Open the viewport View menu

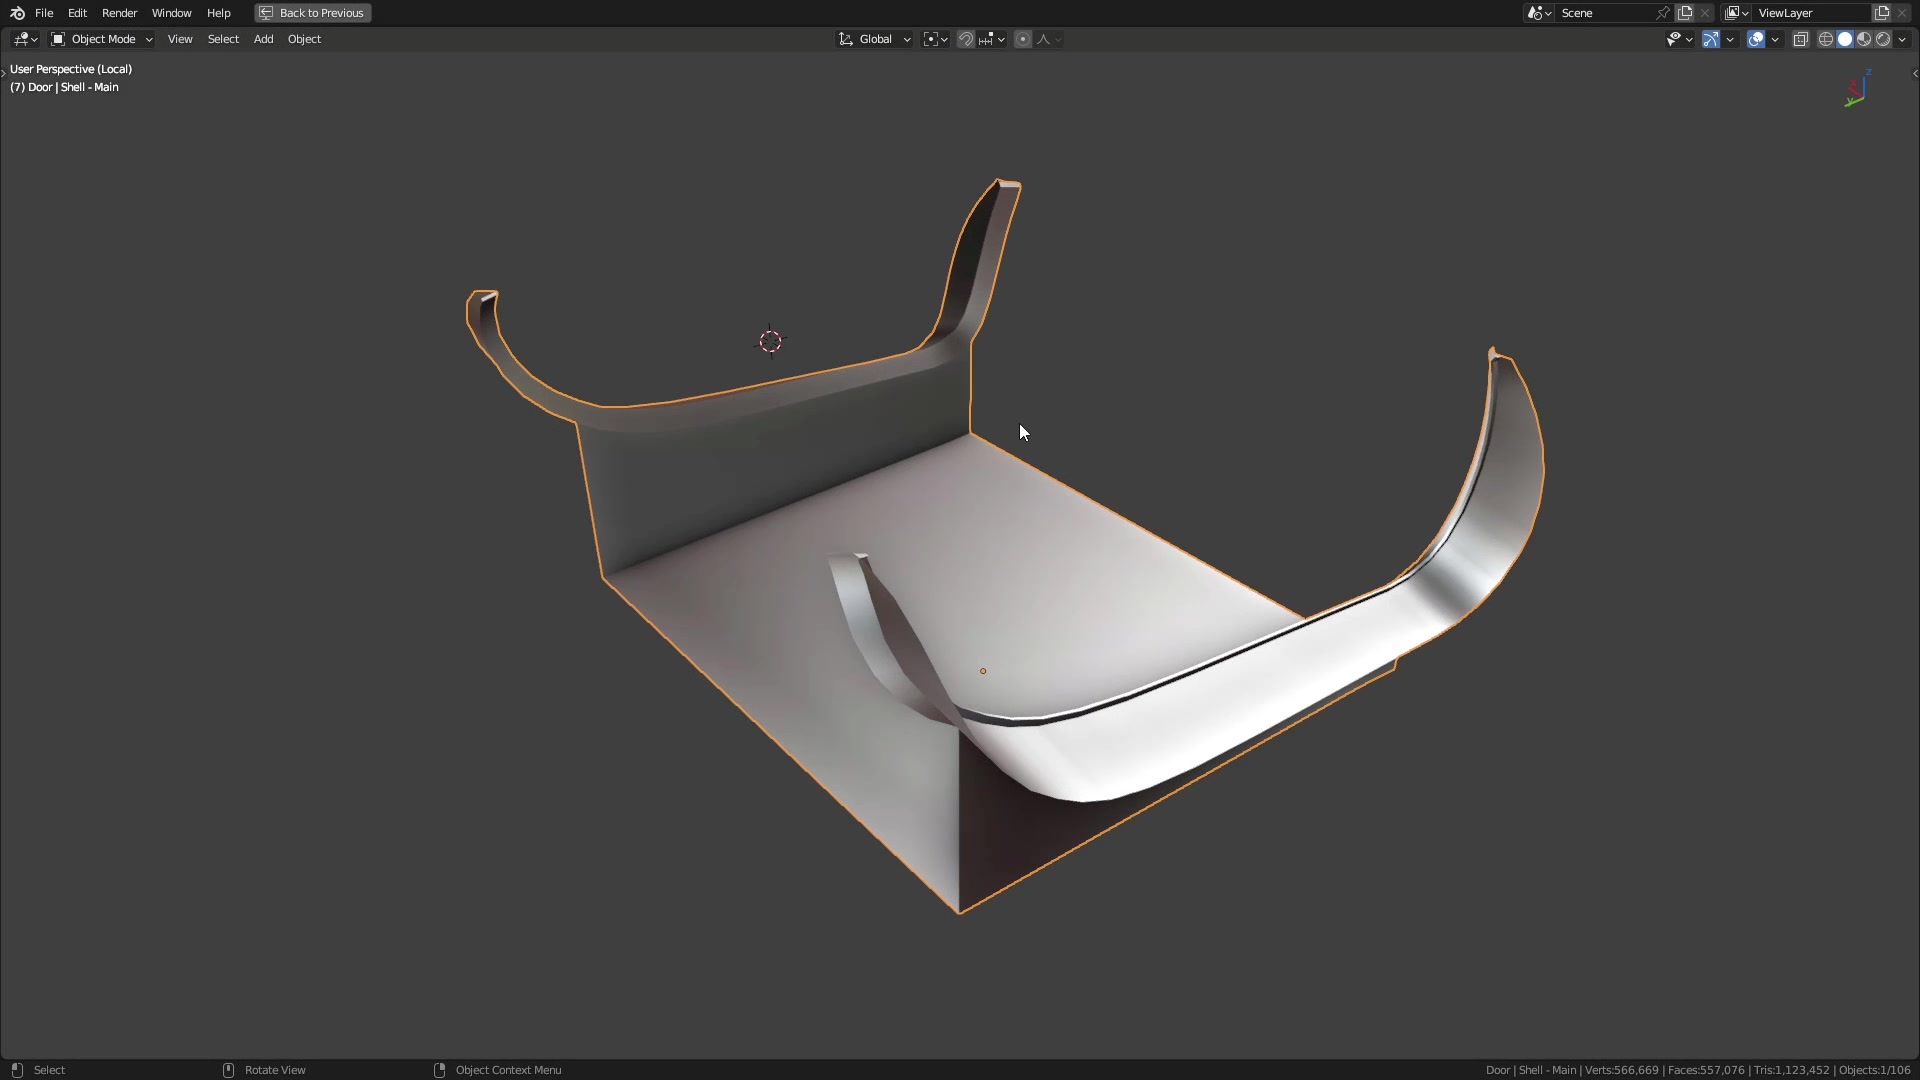tap(180, 39)
